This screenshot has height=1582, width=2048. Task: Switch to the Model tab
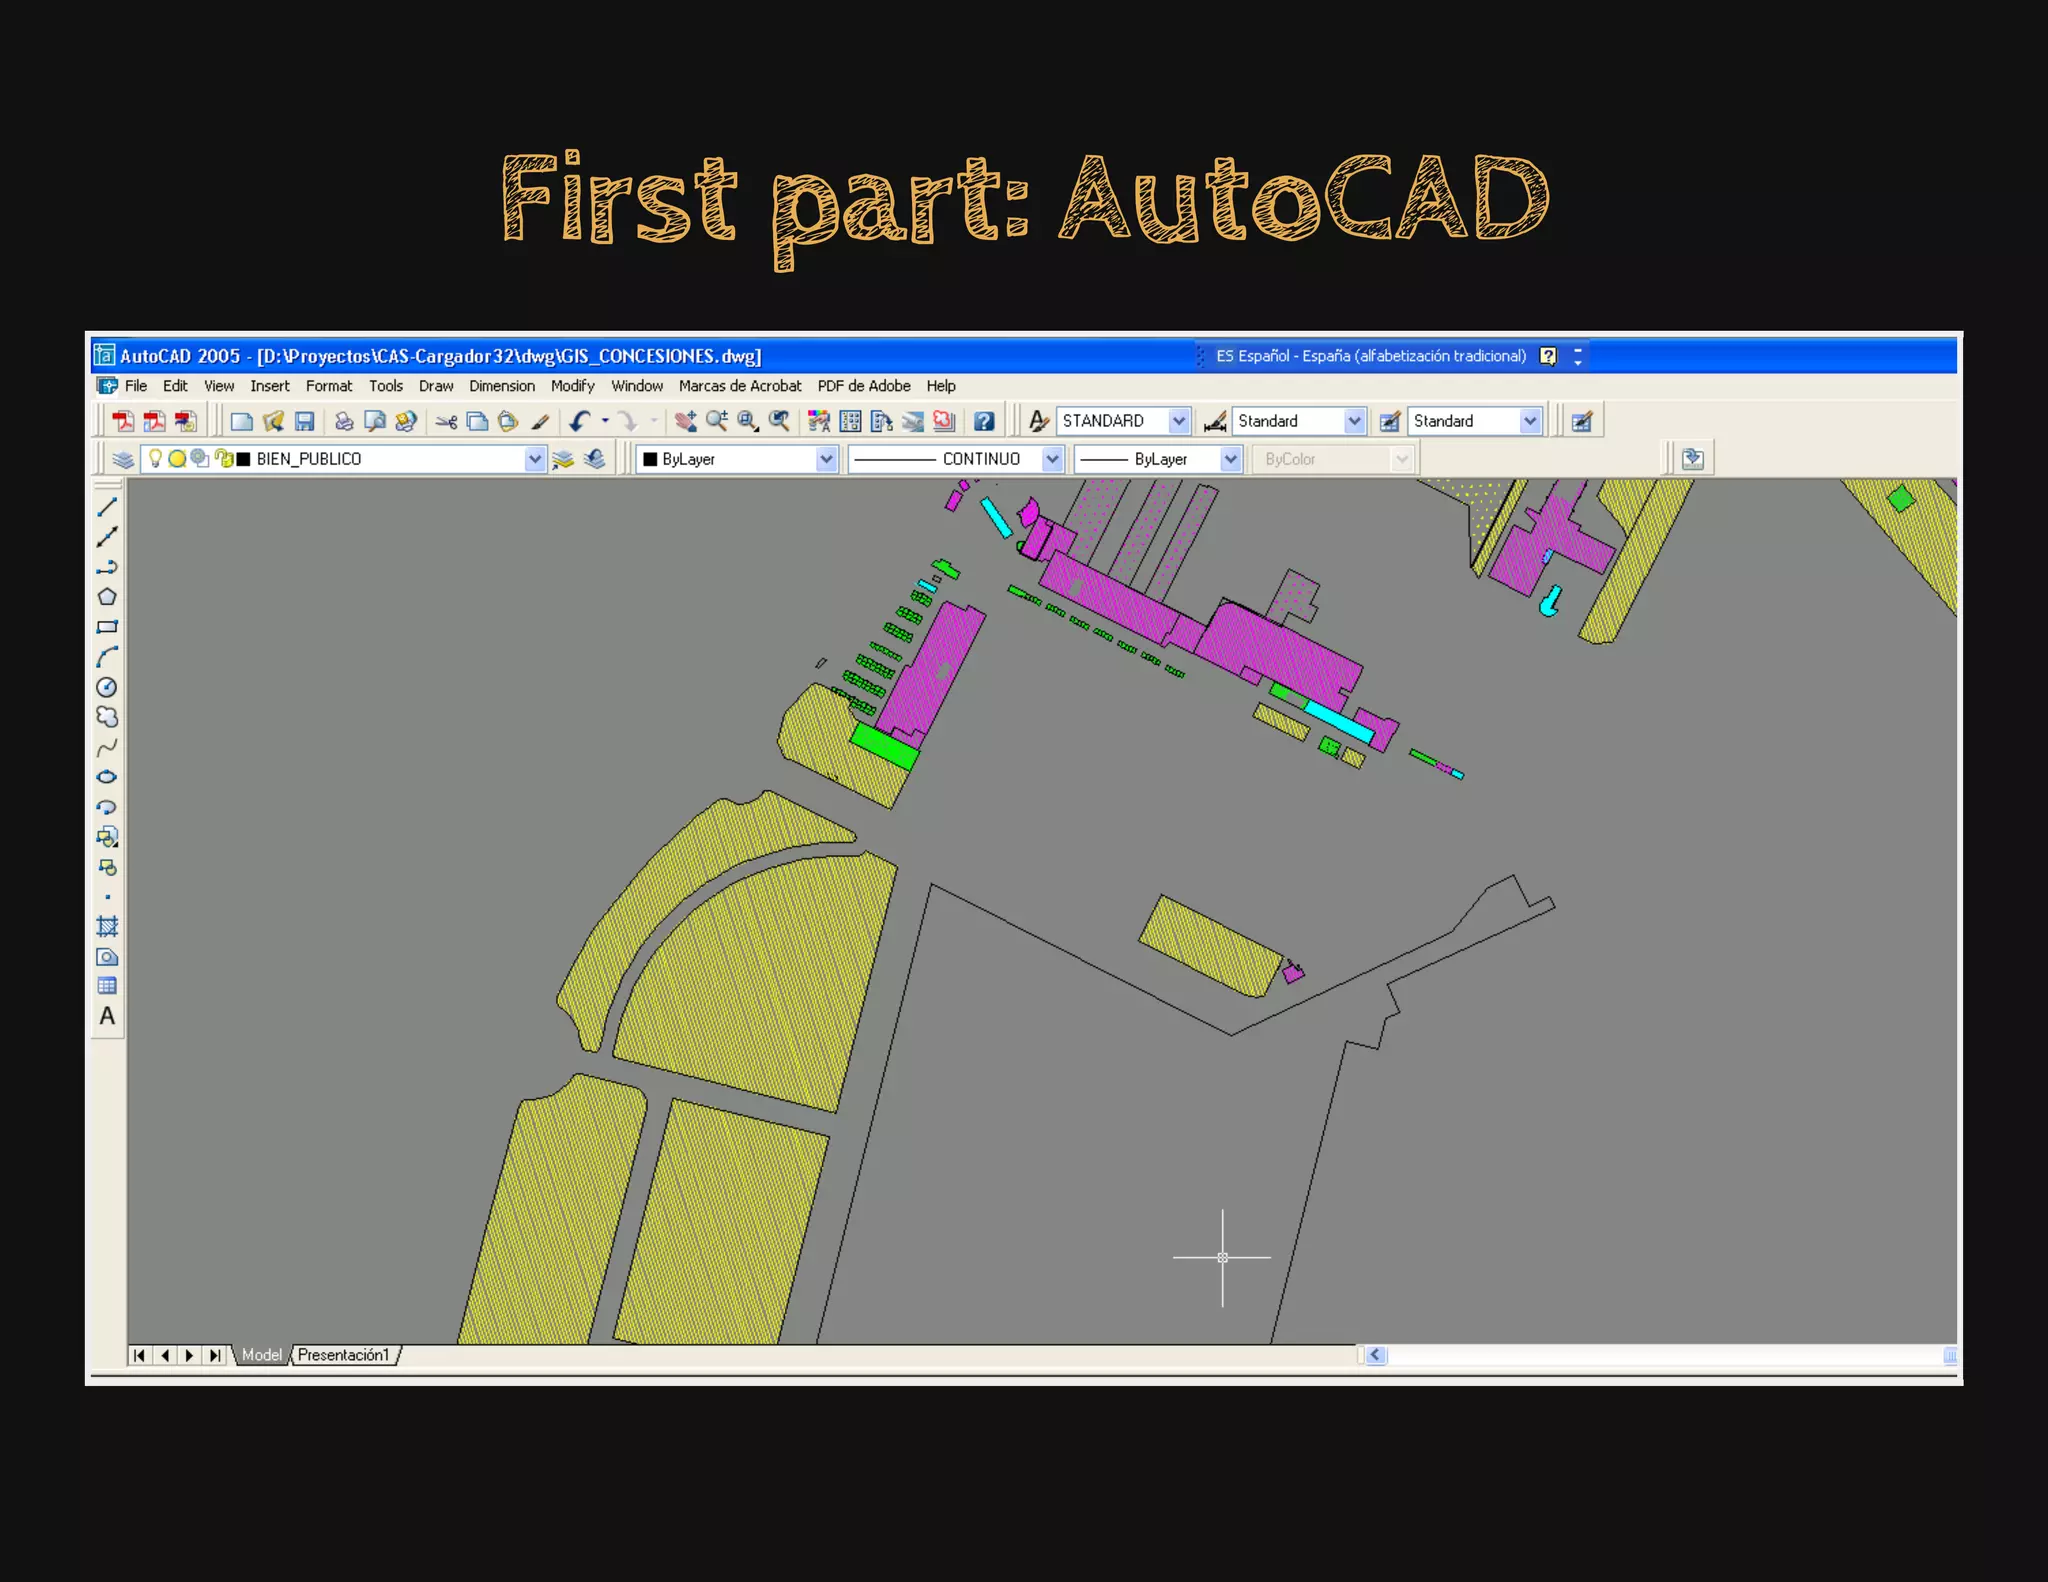point(262,1355)
